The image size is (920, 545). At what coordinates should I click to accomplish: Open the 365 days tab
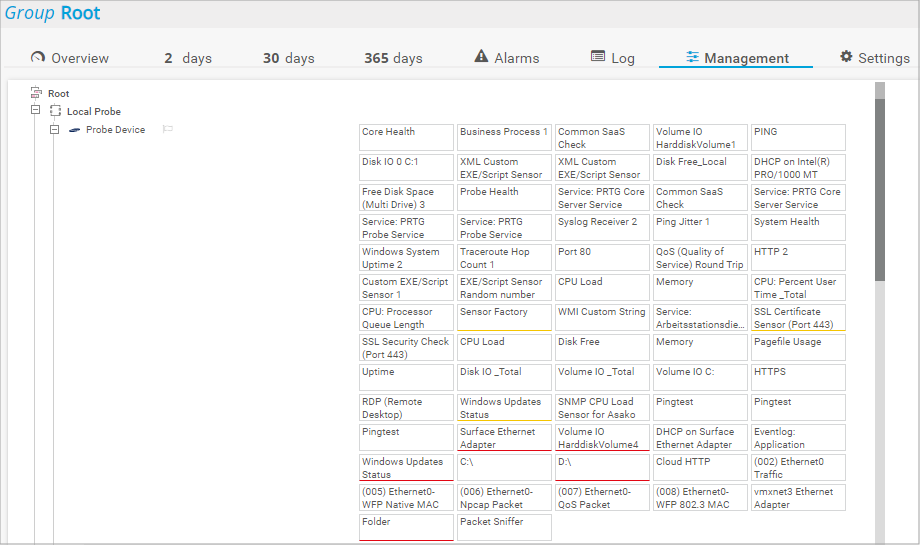tap(393, 58)
